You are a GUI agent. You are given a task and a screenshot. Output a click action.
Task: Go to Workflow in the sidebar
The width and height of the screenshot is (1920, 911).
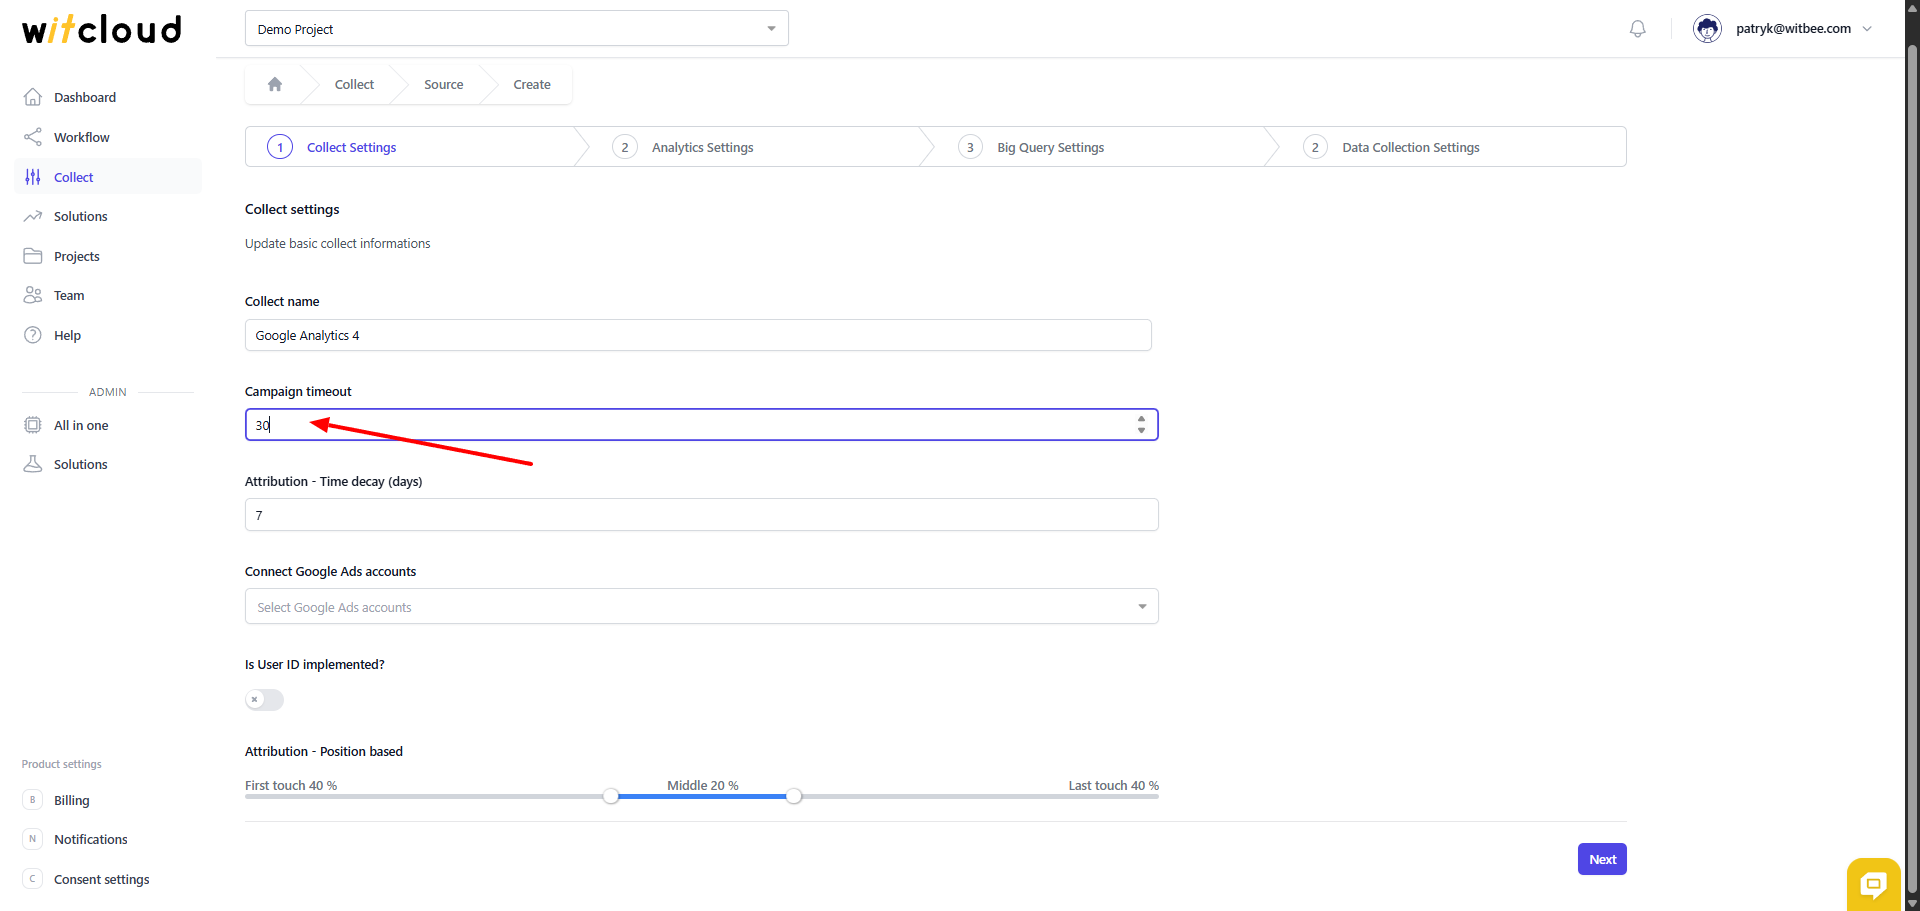pyautogui.click(x=81, y=137)
